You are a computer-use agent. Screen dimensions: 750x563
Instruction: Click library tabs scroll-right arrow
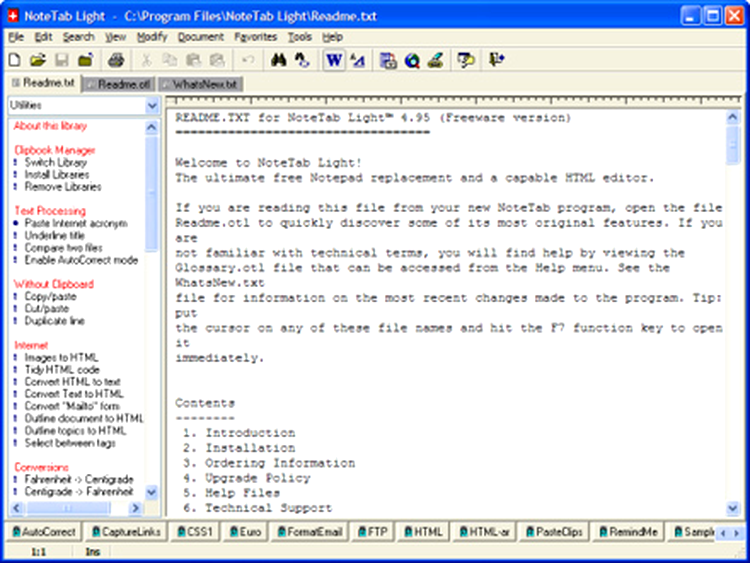[737, 533]
